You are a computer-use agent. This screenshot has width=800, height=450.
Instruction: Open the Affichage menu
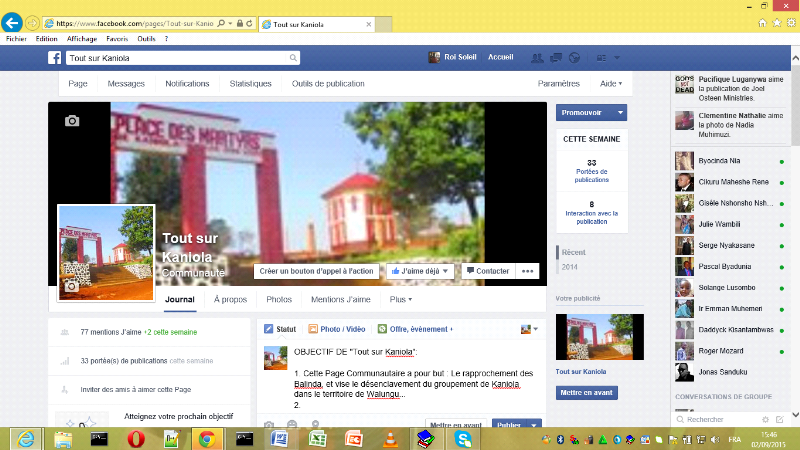click(x=82, y=39)
